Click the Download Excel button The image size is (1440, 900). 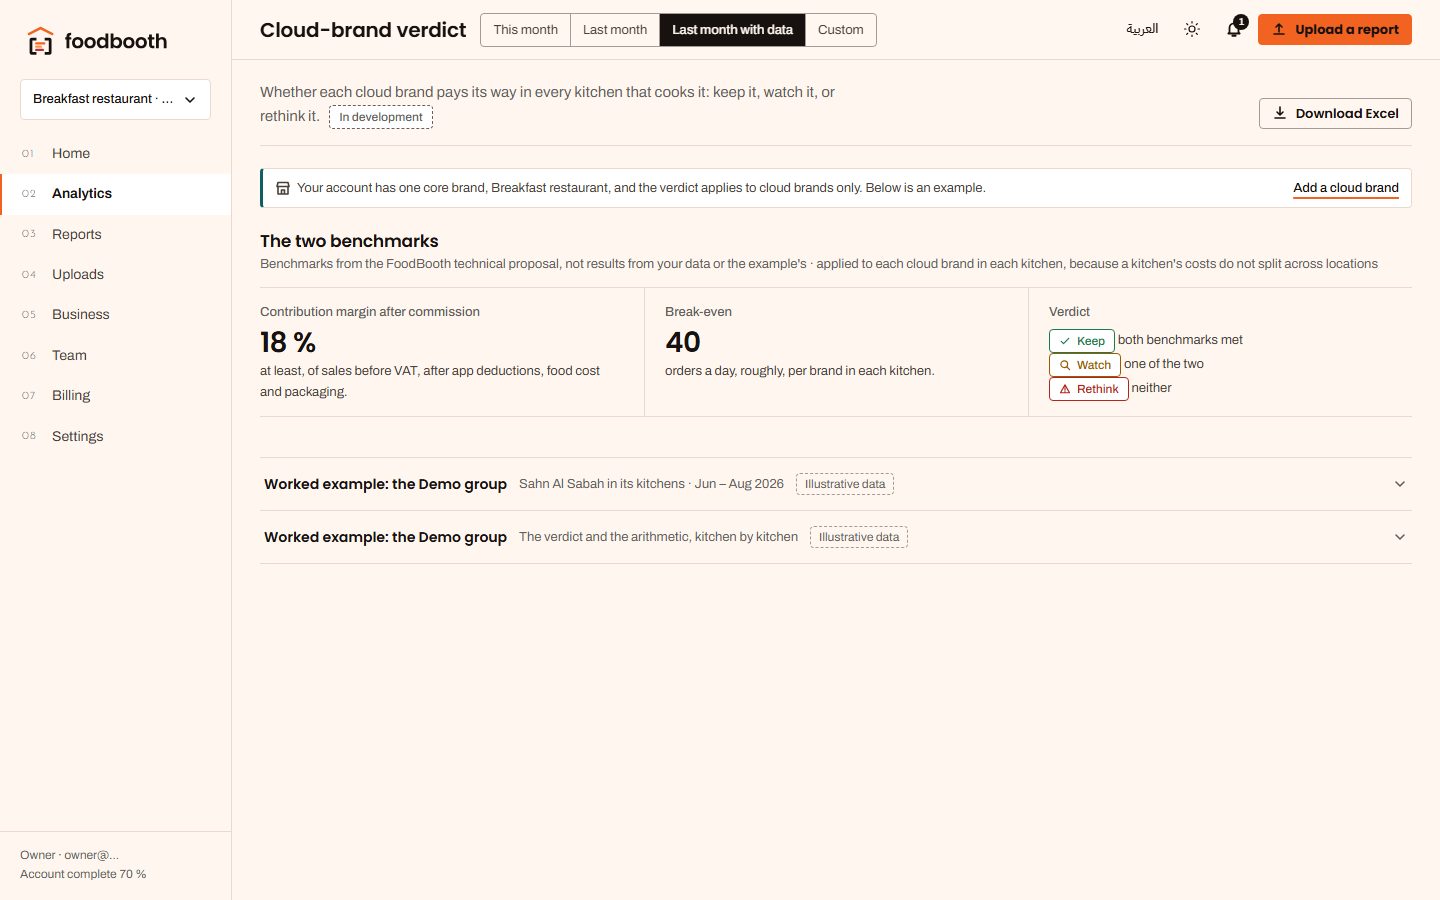(1335, 114)
